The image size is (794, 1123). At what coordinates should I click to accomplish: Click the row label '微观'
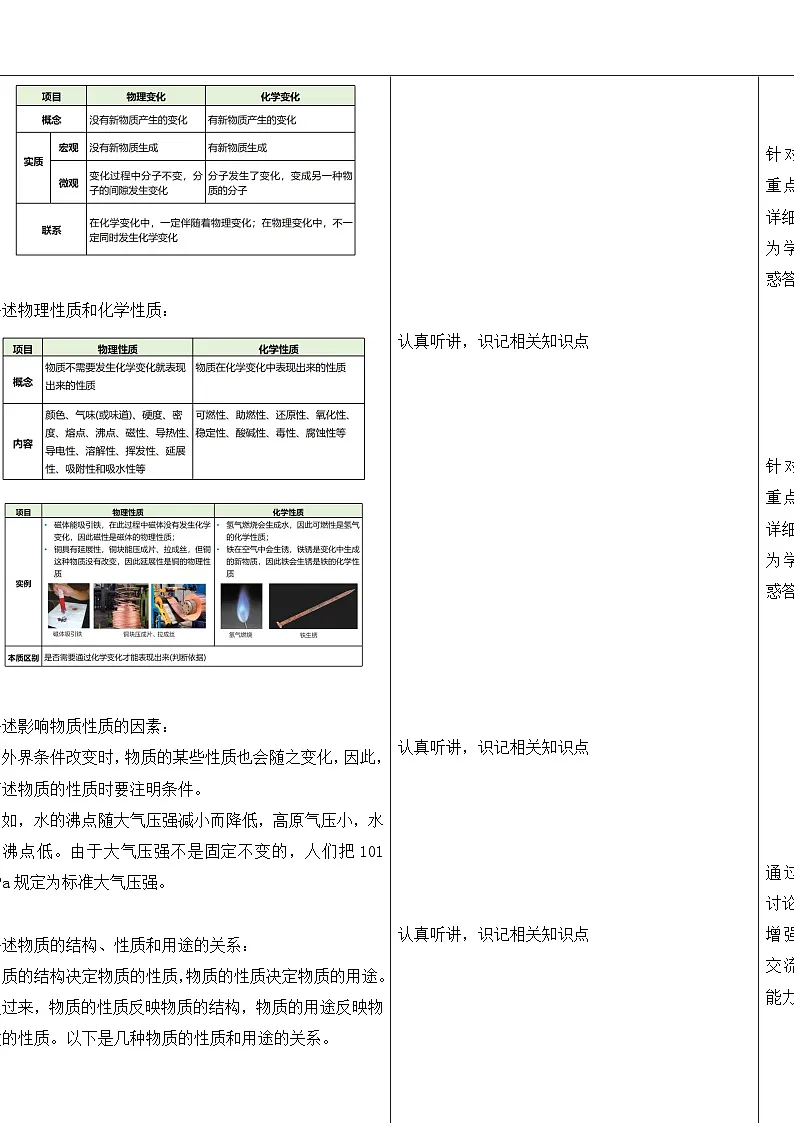[x=69, y=183]
